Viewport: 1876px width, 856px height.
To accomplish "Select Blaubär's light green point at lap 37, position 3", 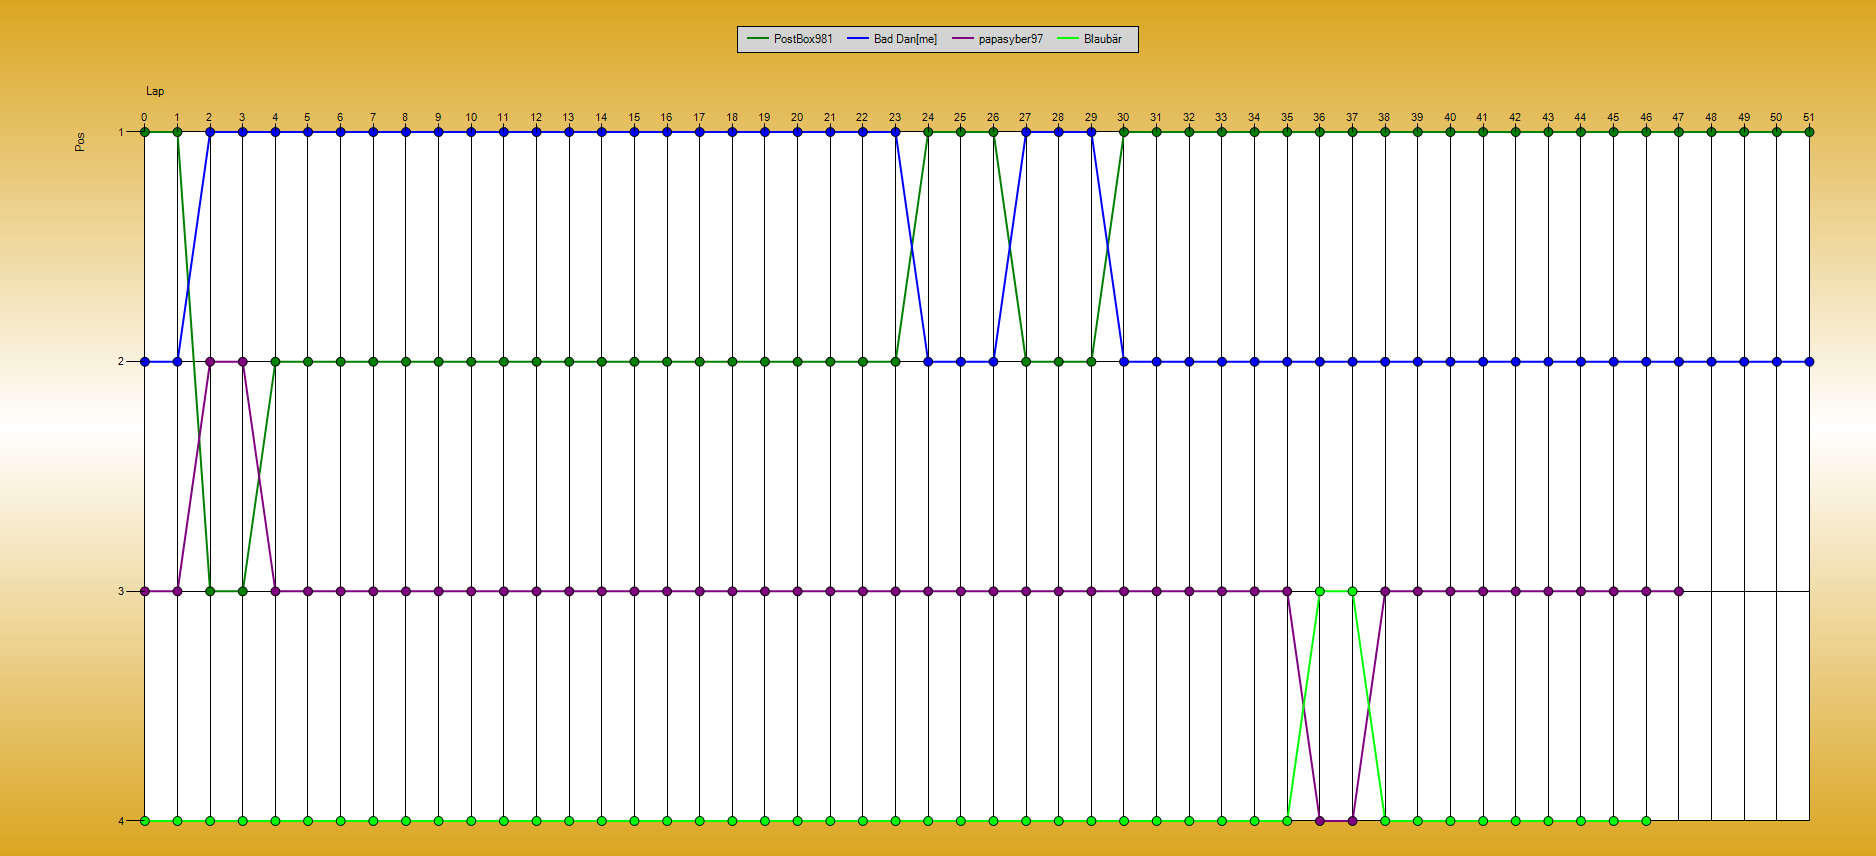I will tap(1352, 591).
